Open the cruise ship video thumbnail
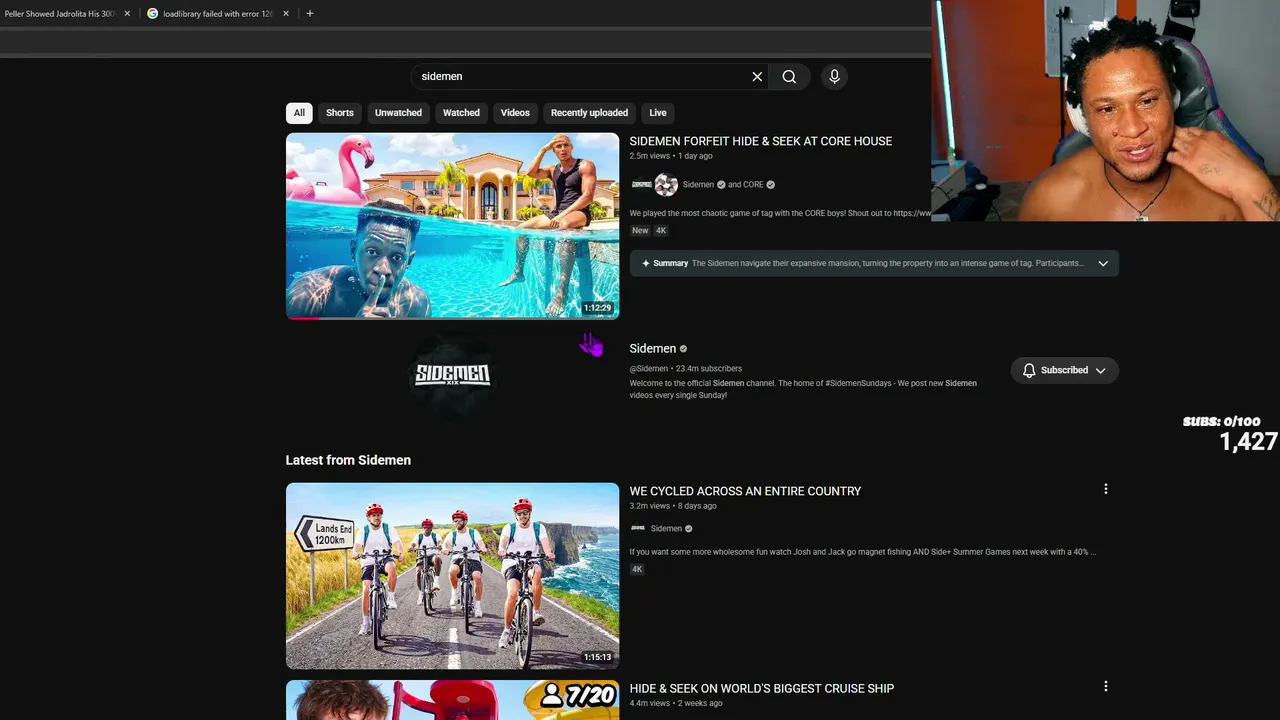The width and height of the screenshot is (1280, 720). tap(452, 700)
